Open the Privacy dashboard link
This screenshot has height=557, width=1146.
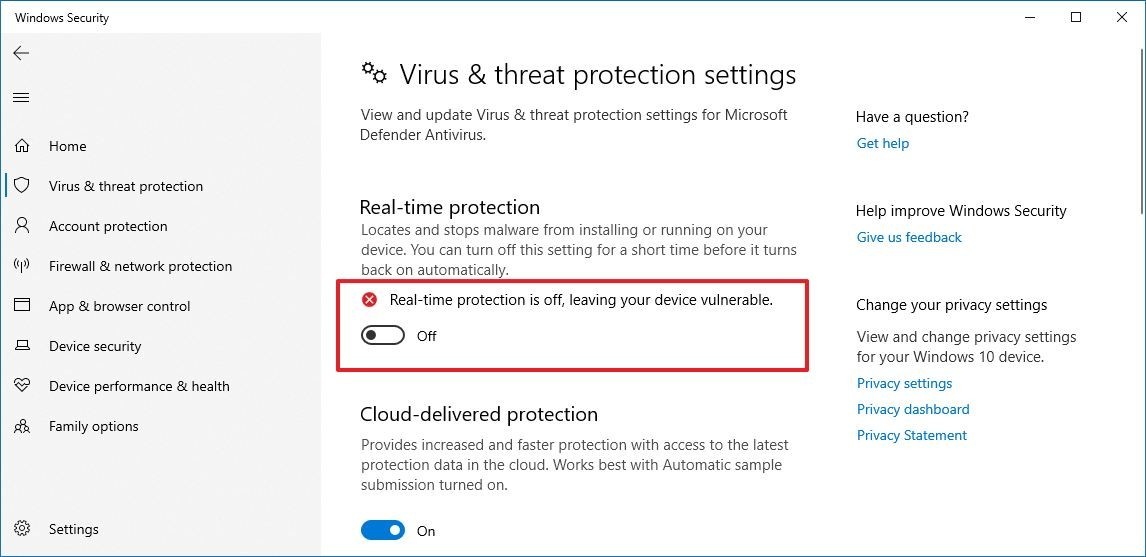[x=913, y=409]
